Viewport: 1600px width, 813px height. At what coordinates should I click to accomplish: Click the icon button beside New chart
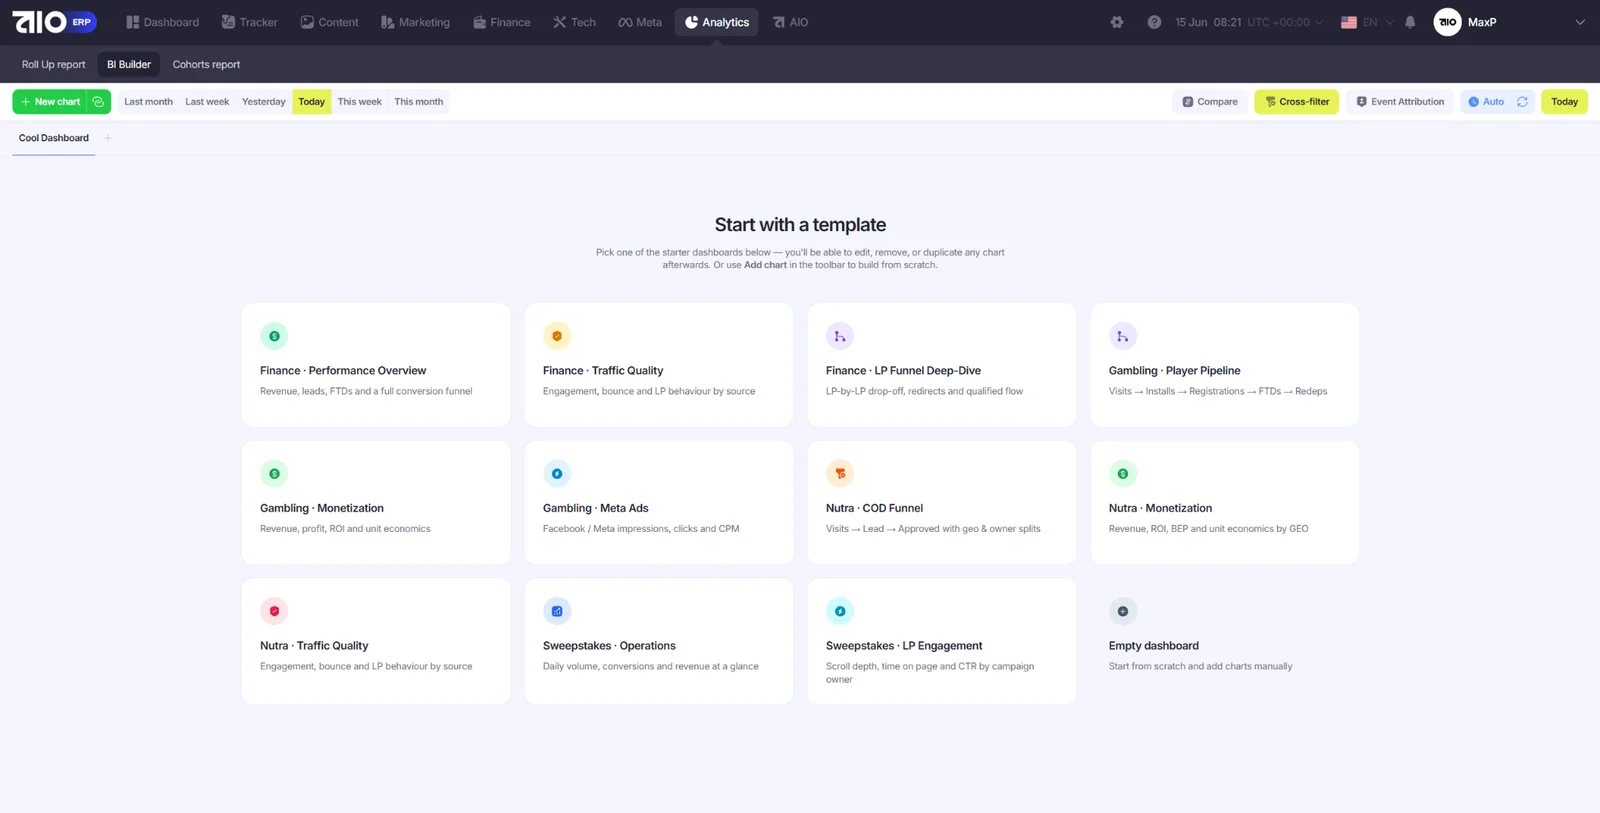coord(98,102)
